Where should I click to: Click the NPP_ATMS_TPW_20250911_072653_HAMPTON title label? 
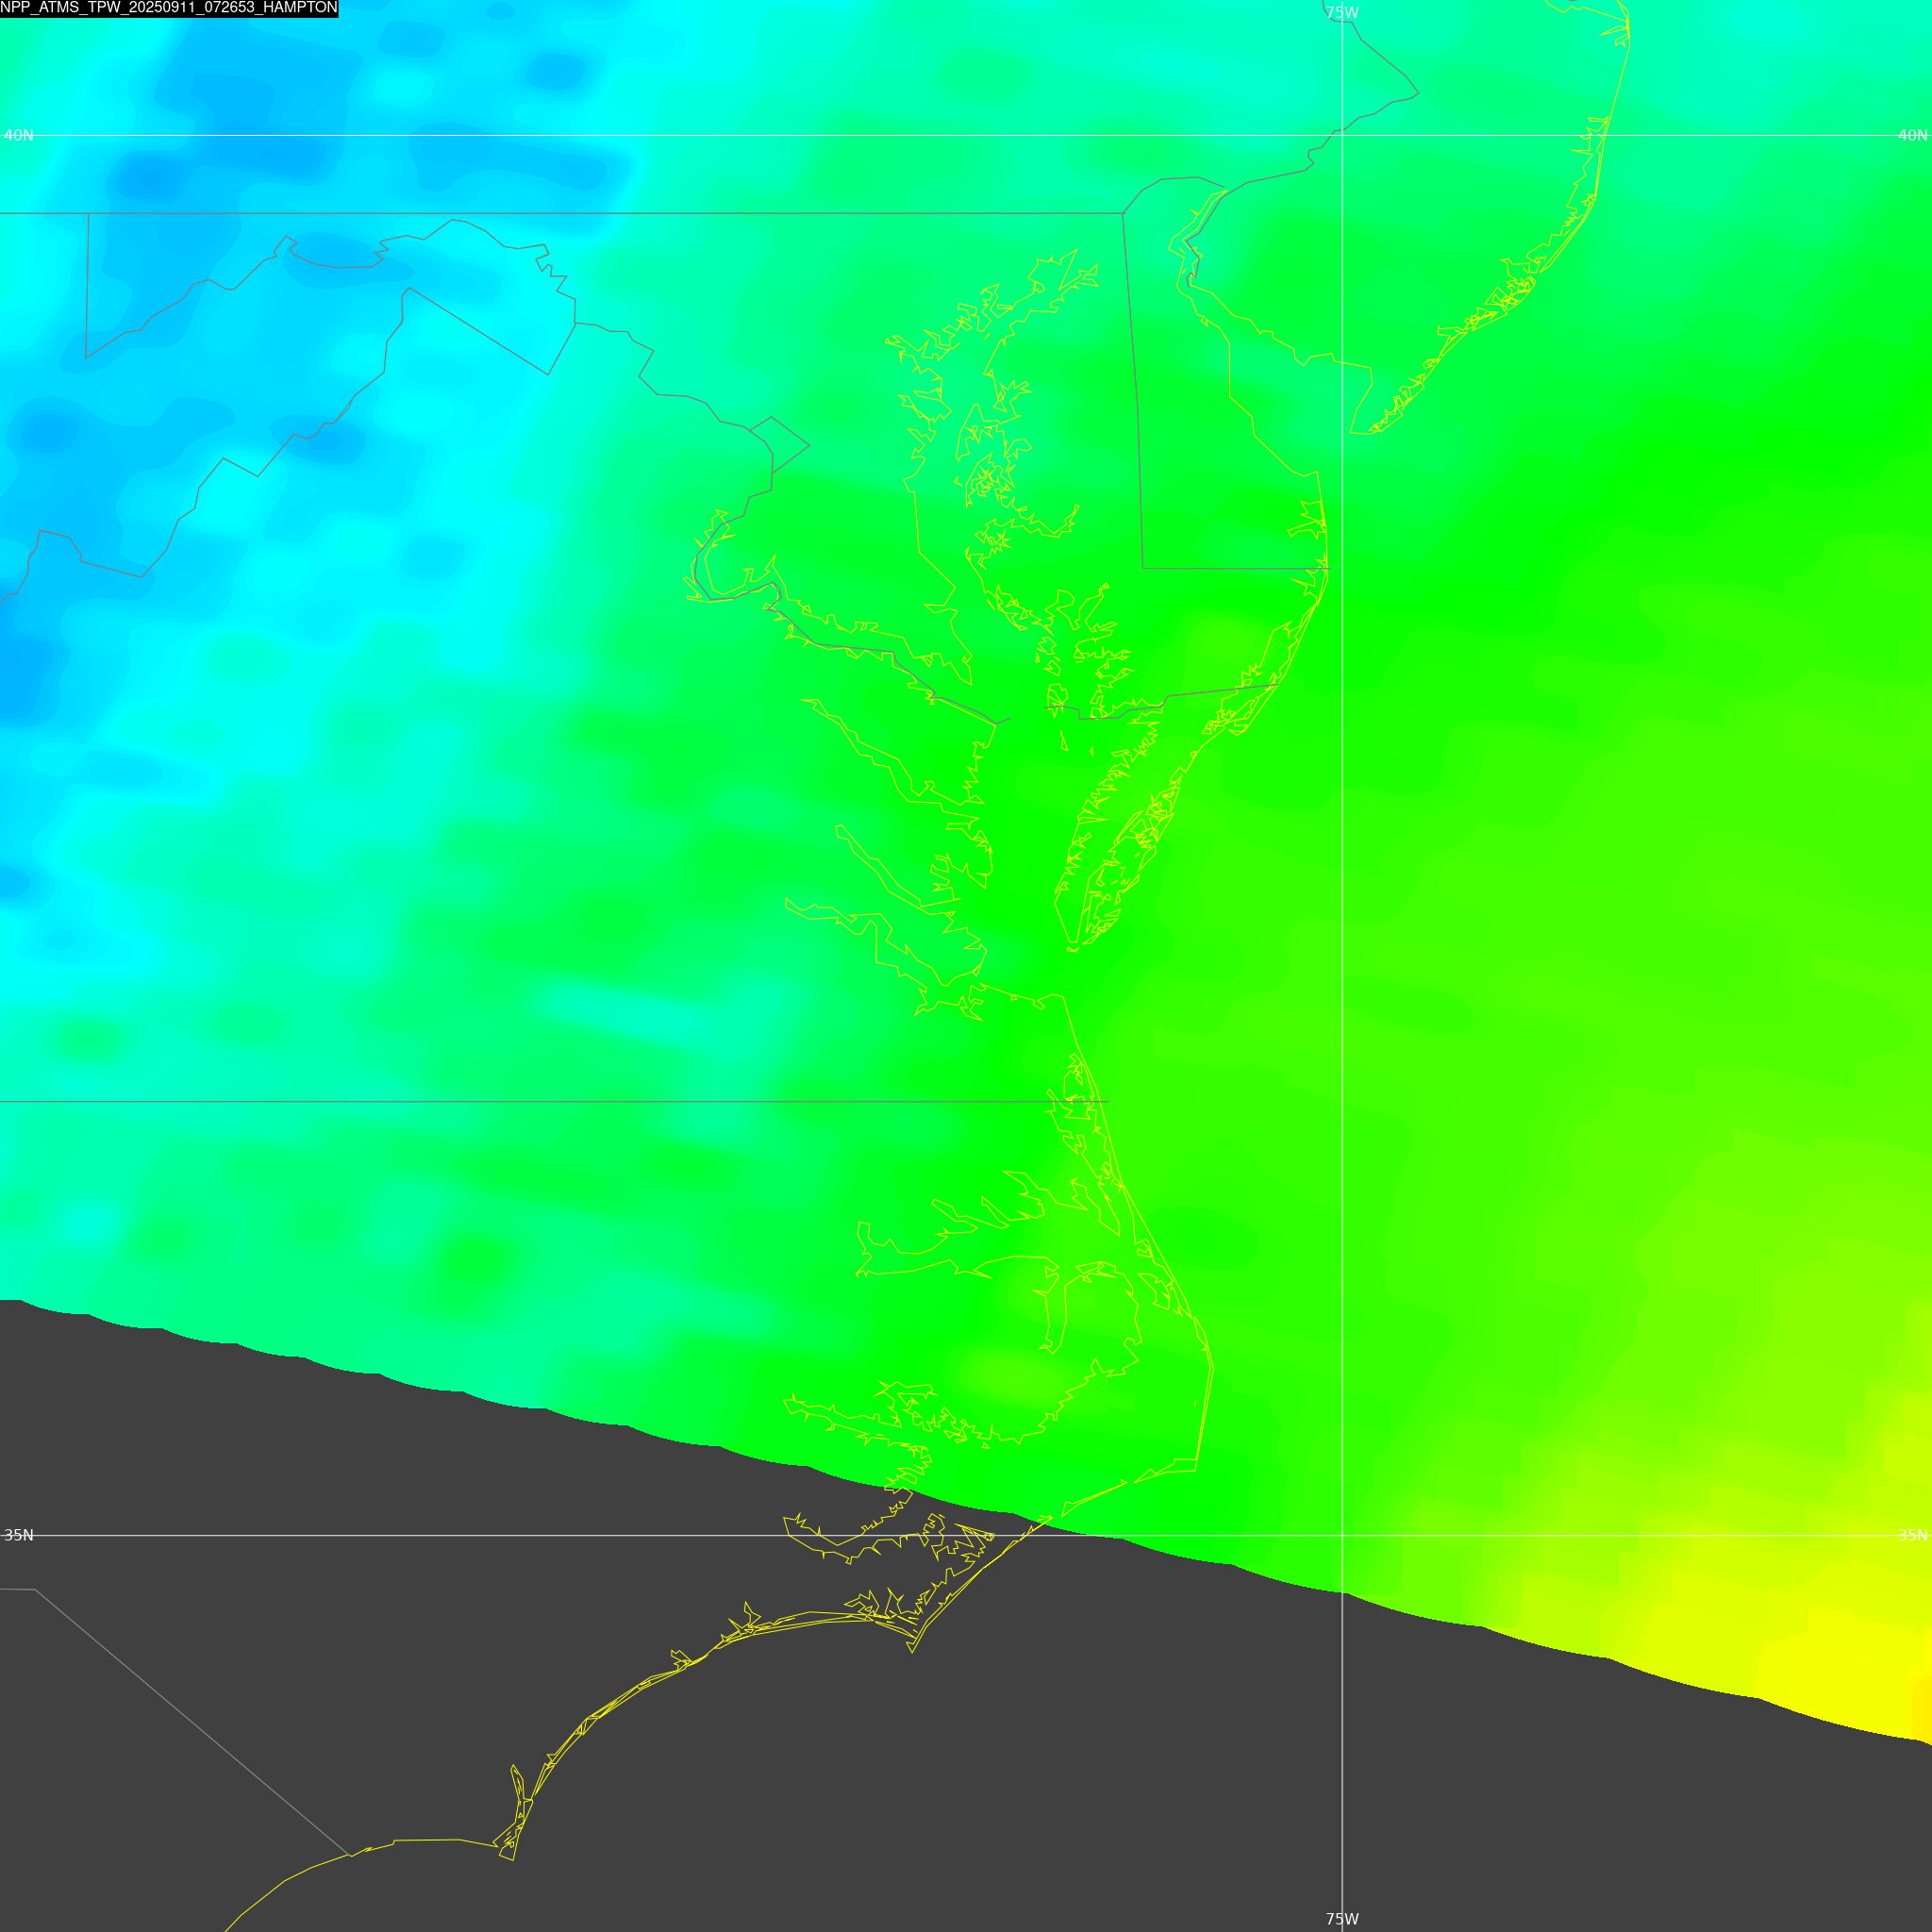pyautogui.click(x=169, y=8)
